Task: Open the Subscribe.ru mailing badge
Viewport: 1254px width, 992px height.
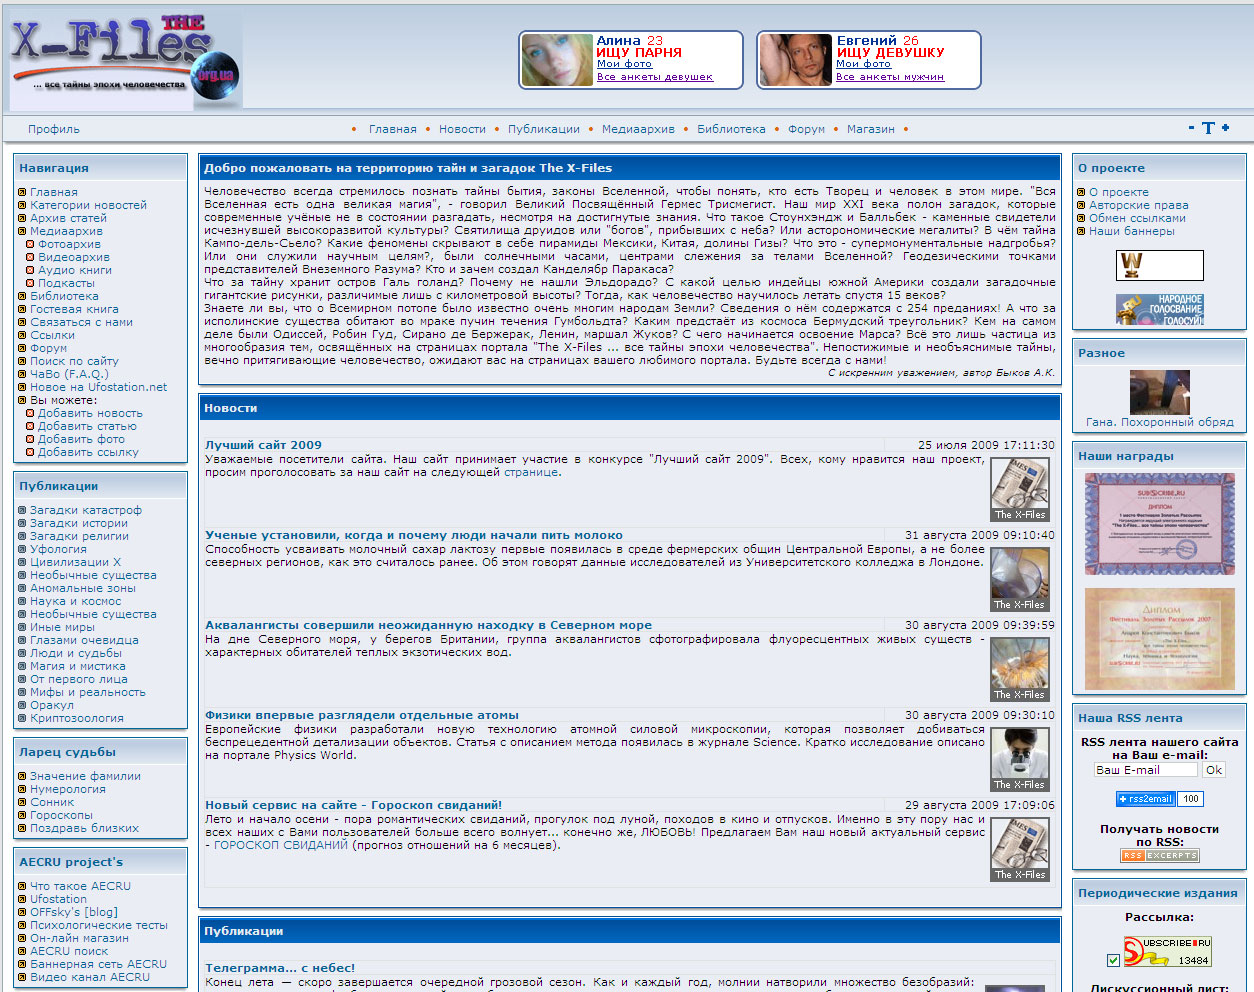Action: click(x=1167, y=951)
